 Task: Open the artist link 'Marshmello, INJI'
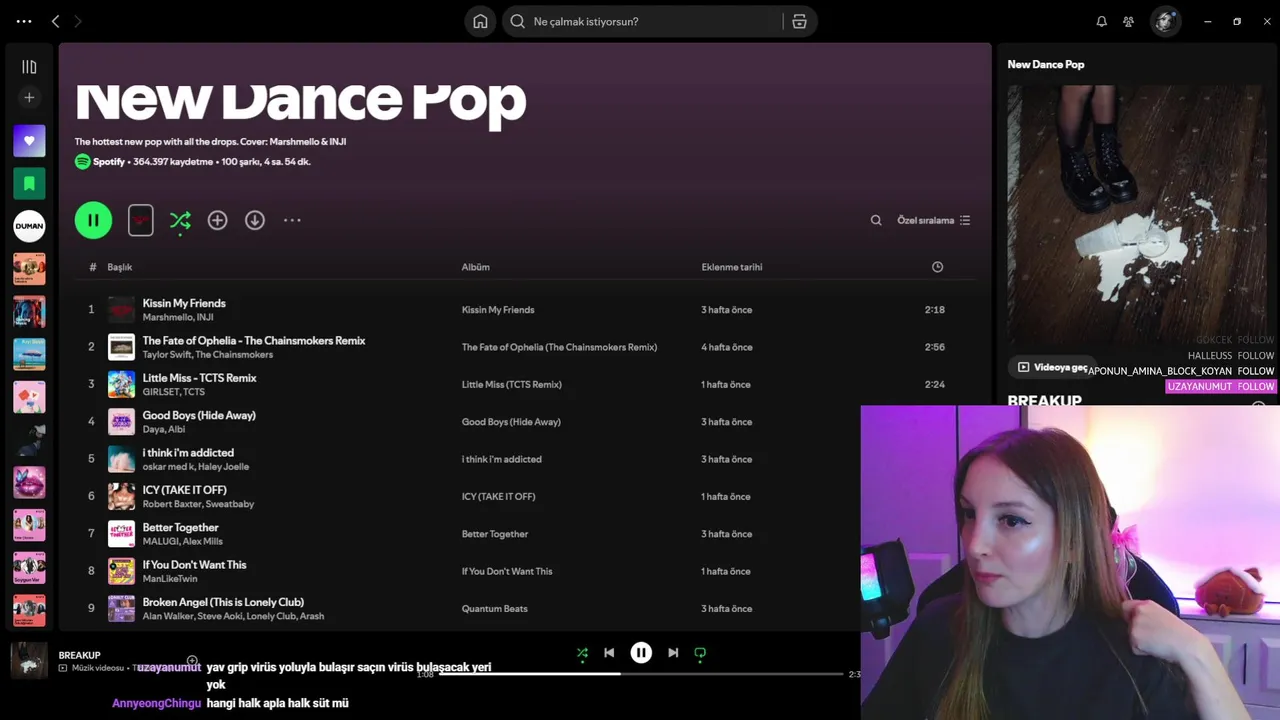178,317
